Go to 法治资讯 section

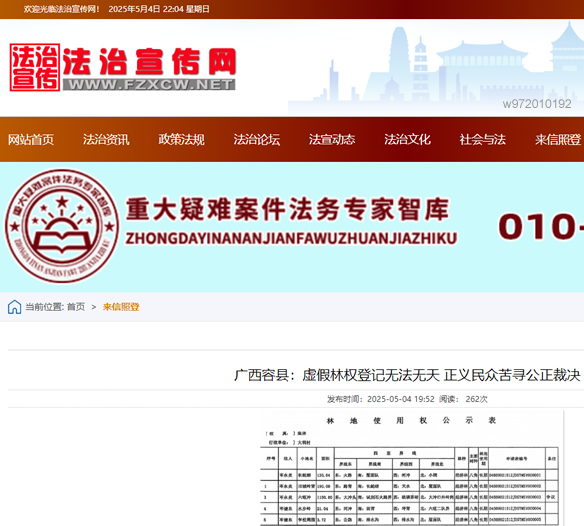[x=106, y=140]
